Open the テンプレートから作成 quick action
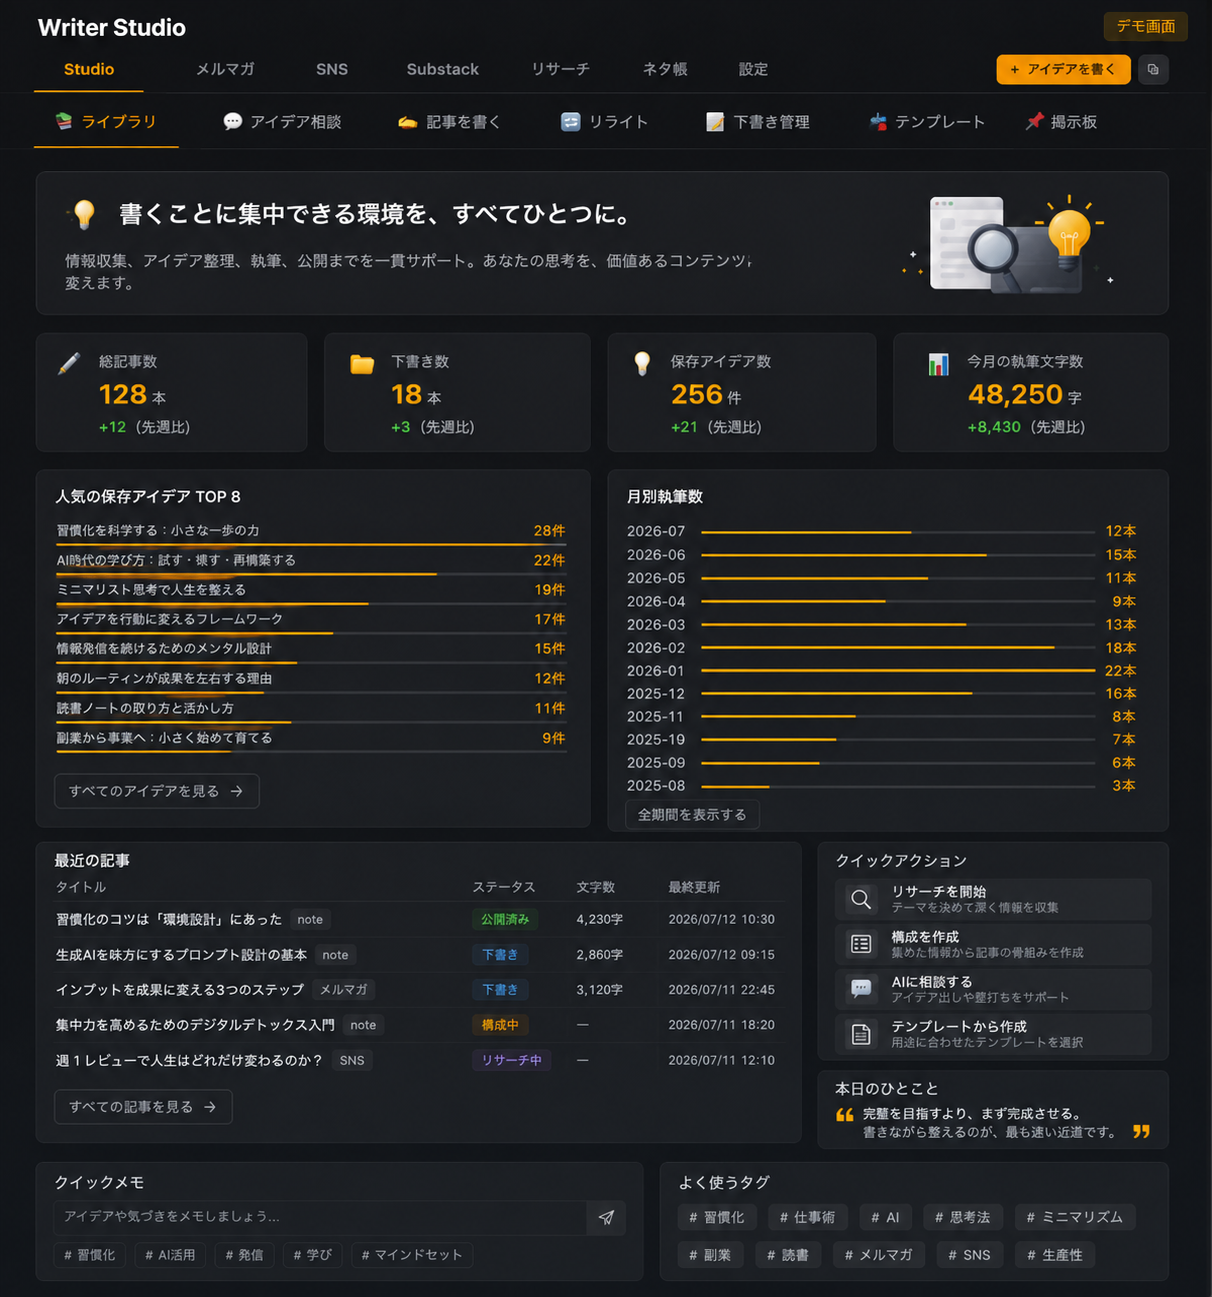Screen dimensions: 1212x1297 [x=993, y=1034]
